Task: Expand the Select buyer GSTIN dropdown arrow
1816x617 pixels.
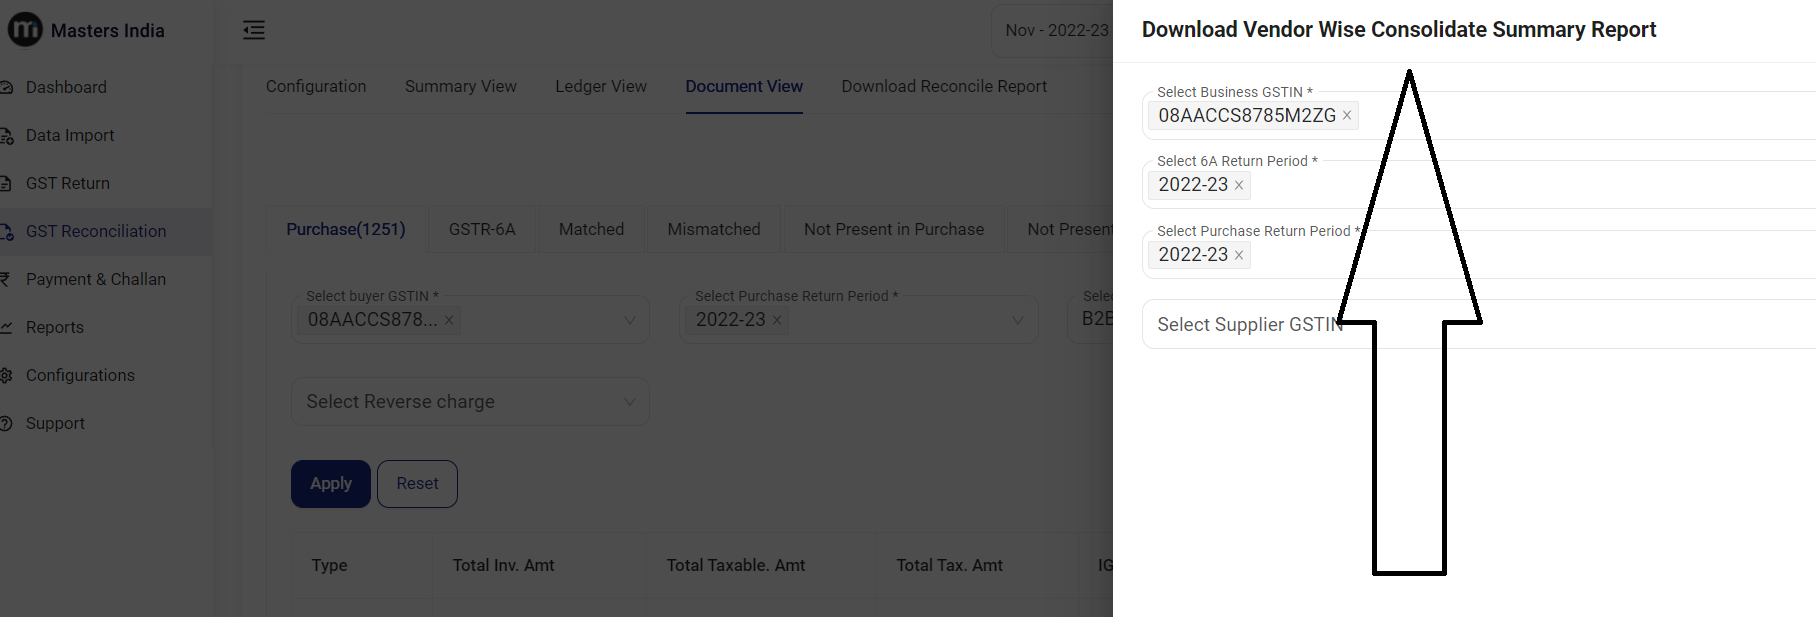Action: tap(630, 320)
